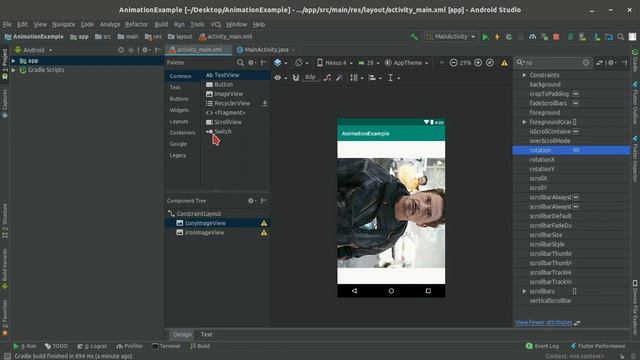Run the app with the green play icon
Viewport: 640px width, 360px height.
[485, 37]
